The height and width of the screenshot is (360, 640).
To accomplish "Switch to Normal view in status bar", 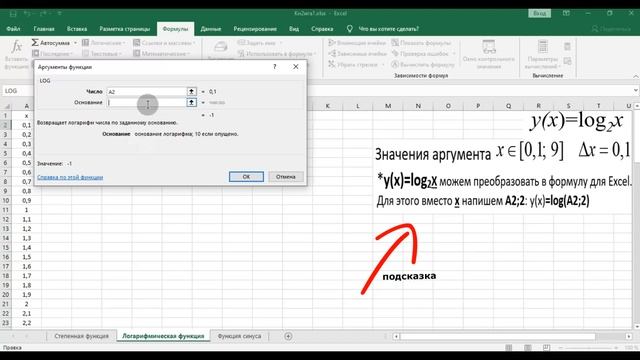I will (509, 348).
